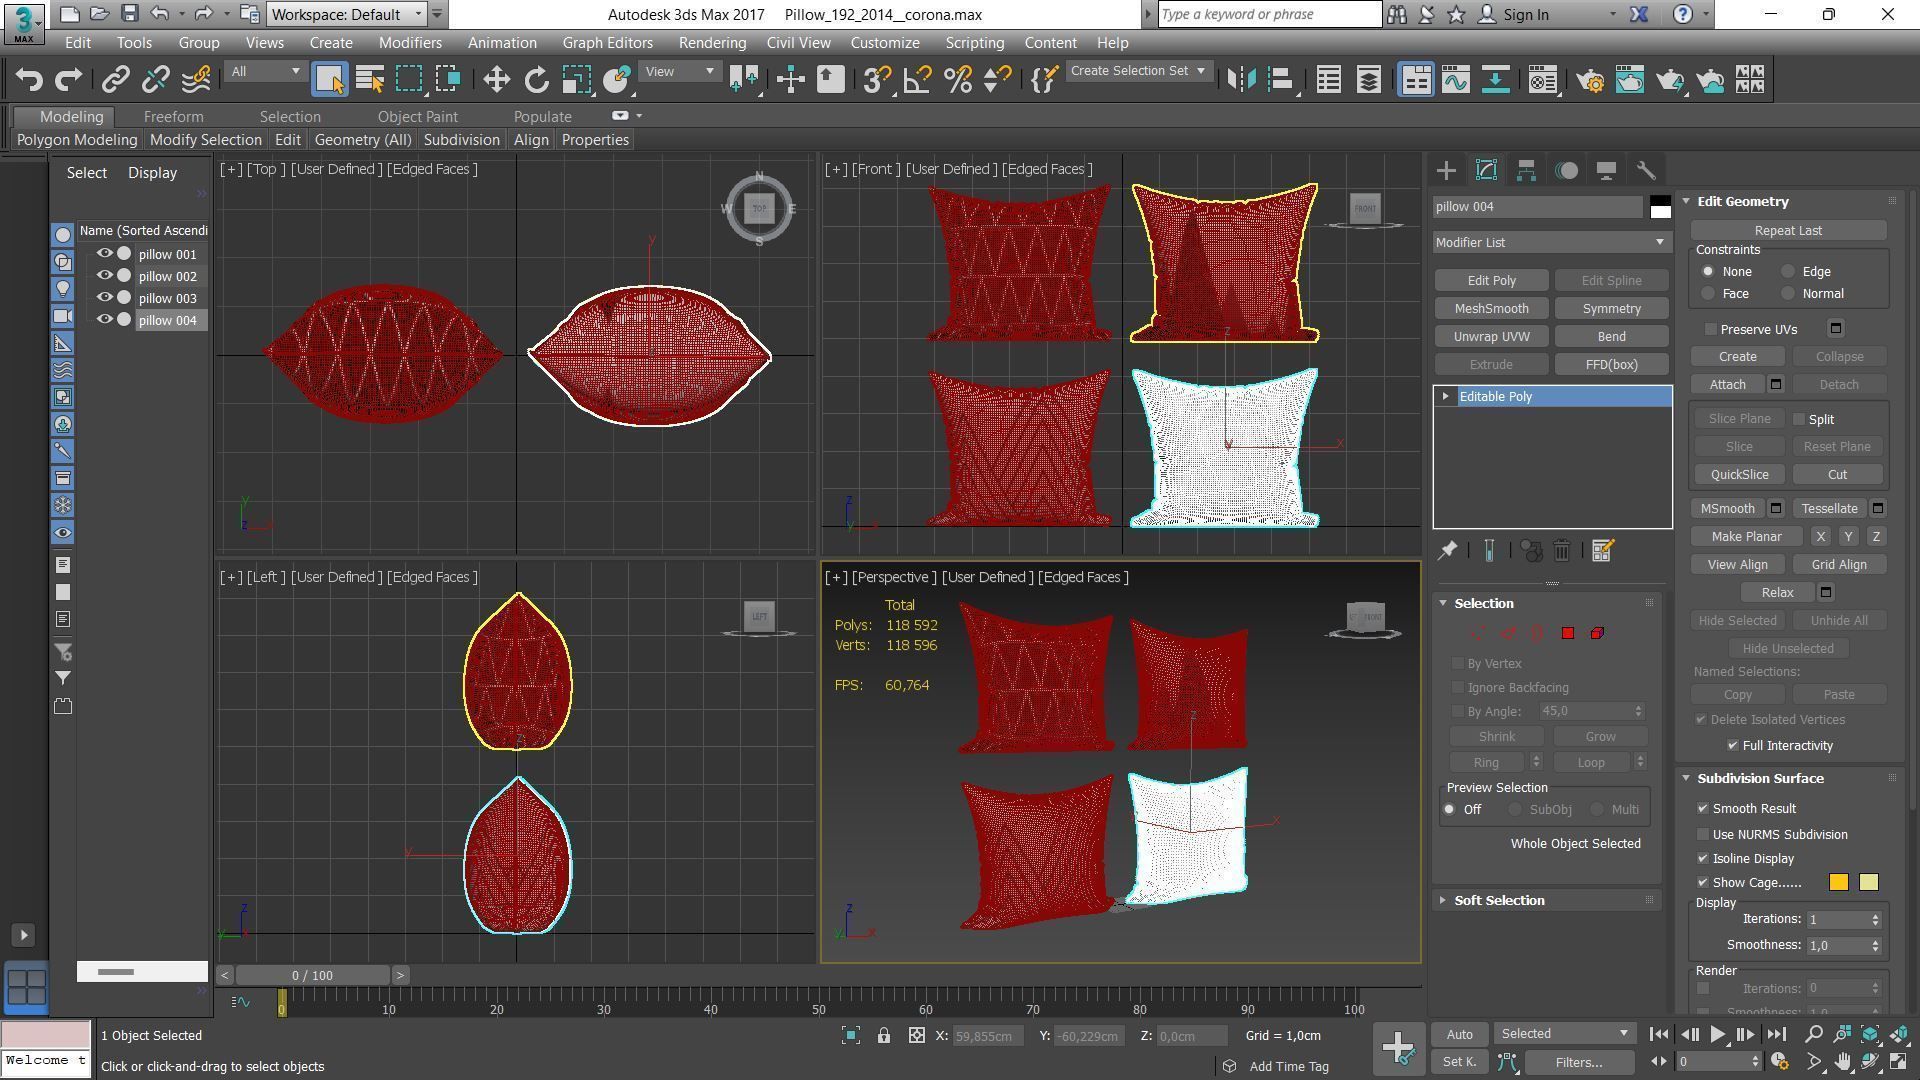1920x1080 pixels.
Task: Open the Motion command panel
Action: (1566, 171)
